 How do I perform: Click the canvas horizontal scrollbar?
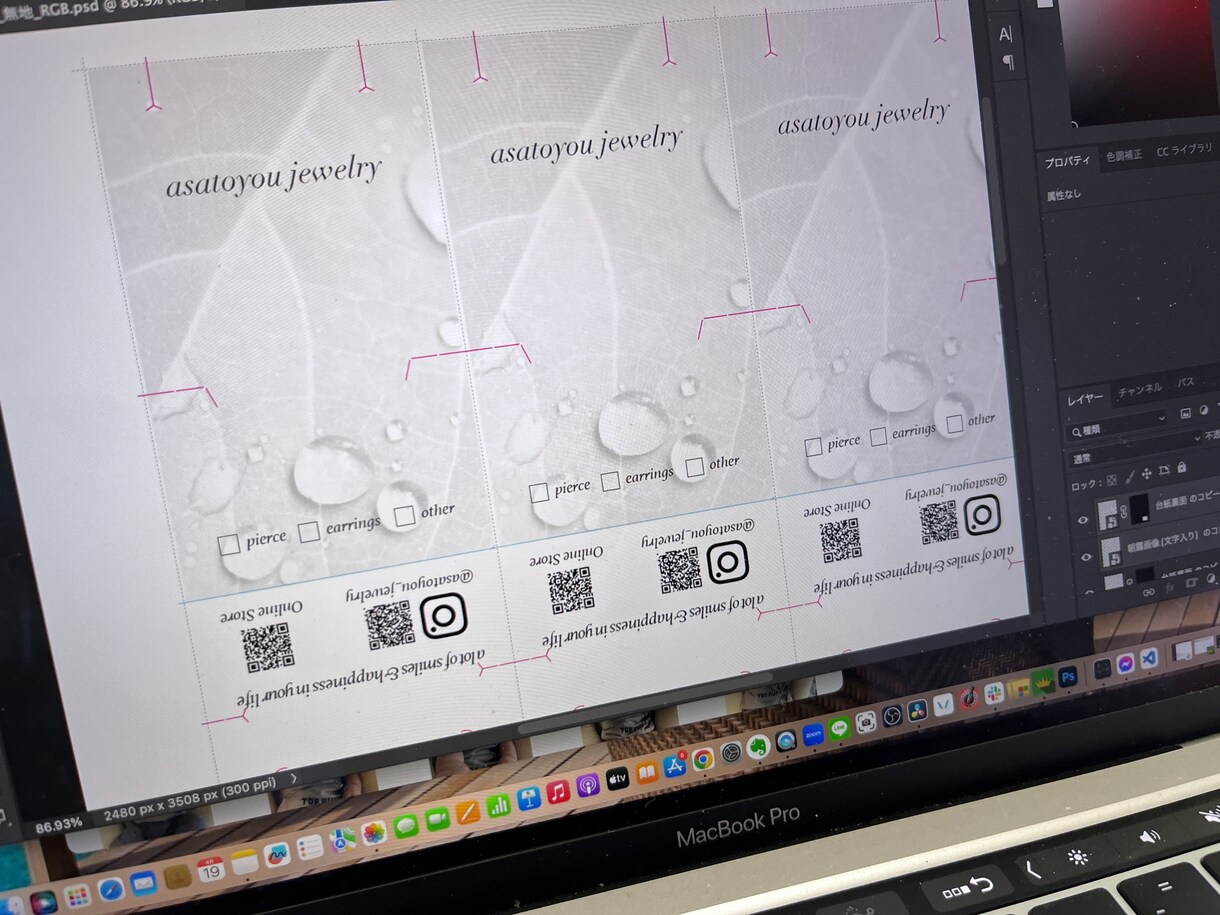click(645, 704)
